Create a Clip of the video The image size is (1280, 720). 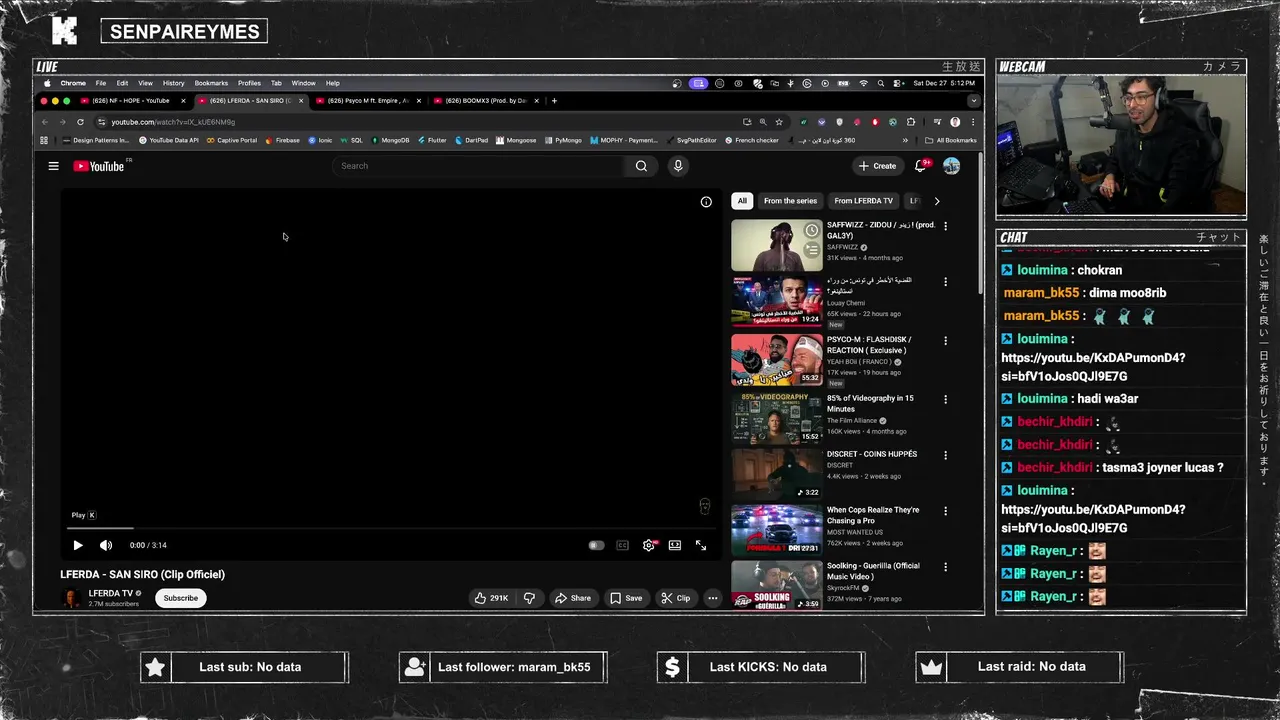click(x=676, y=598)
